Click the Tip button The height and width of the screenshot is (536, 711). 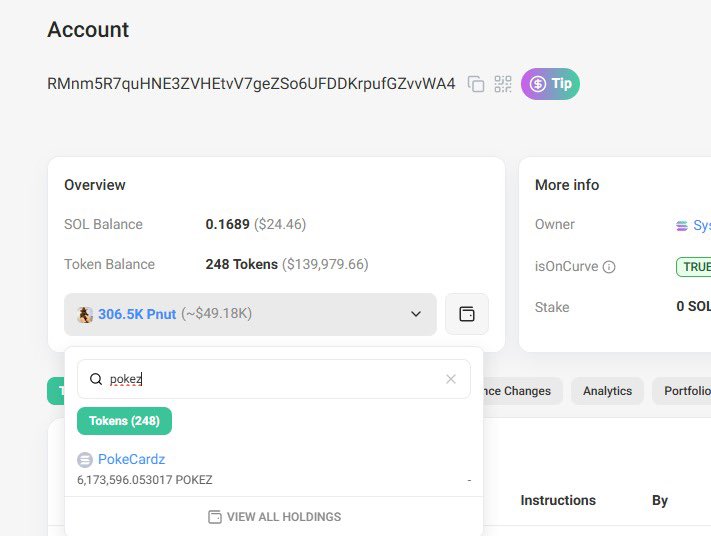coord(550,84)
